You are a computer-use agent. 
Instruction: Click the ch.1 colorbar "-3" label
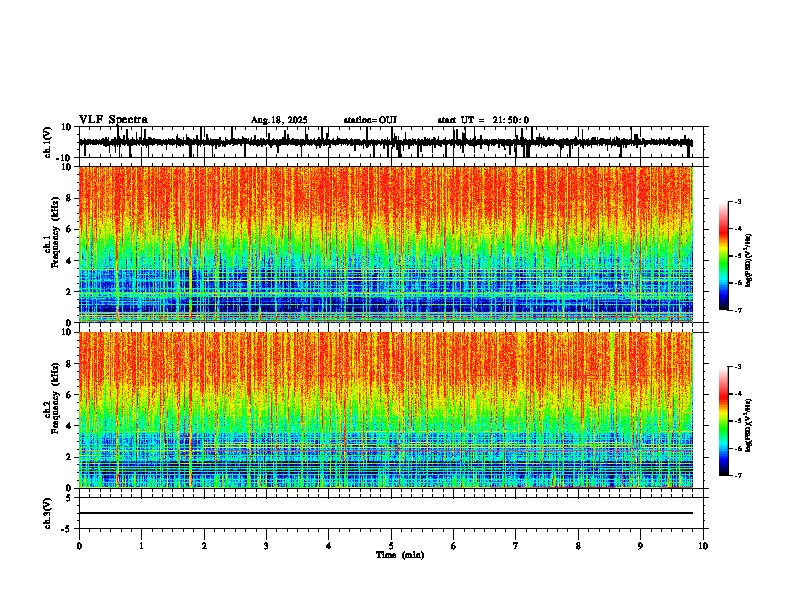(x=737, y=201)
